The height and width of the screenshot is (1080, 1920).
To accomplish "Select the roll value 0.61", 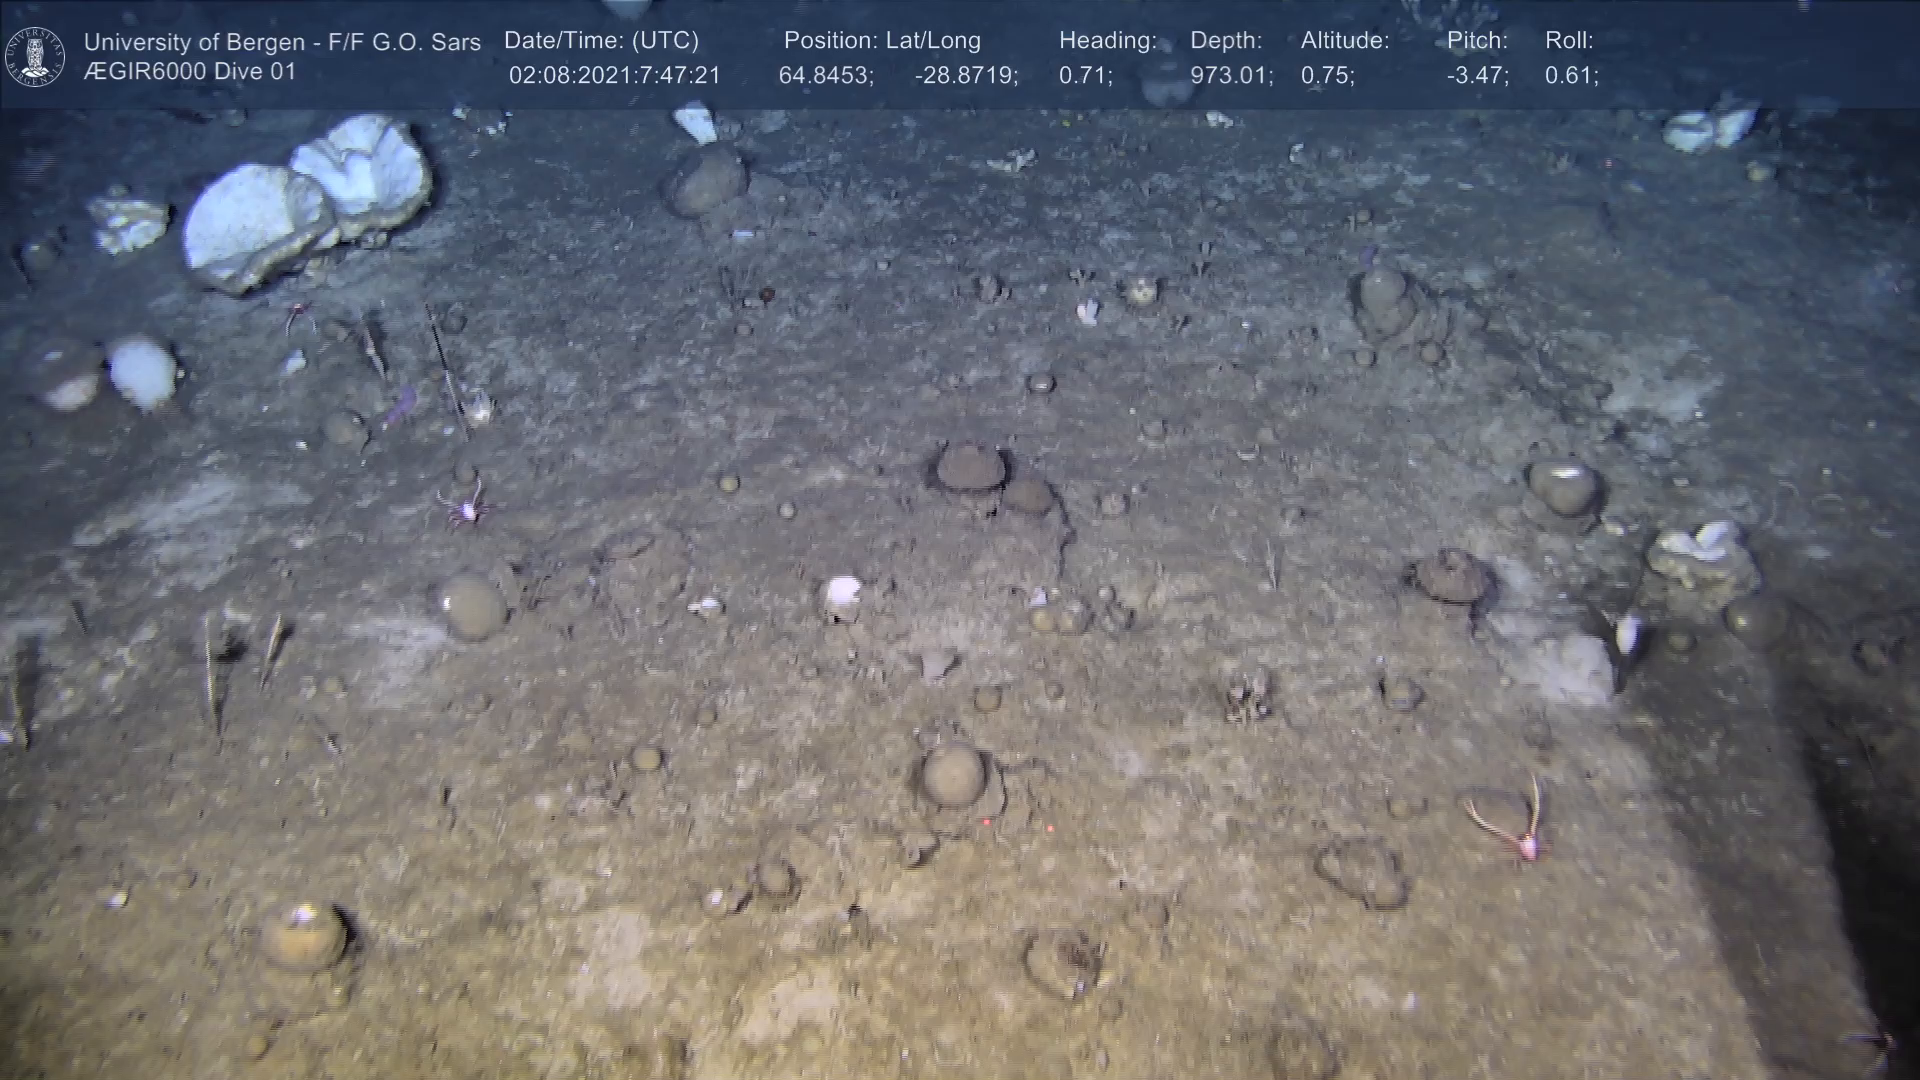I will [1571, 76].
